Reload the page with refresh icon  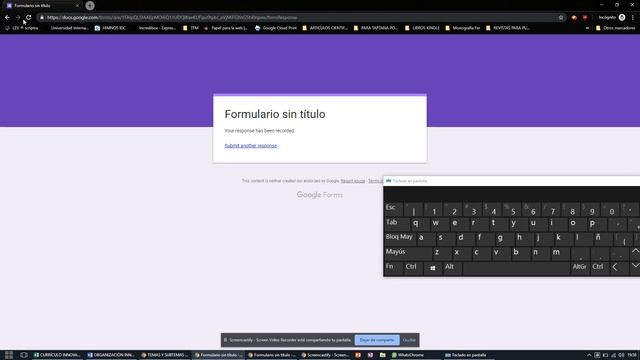point(29,18)
